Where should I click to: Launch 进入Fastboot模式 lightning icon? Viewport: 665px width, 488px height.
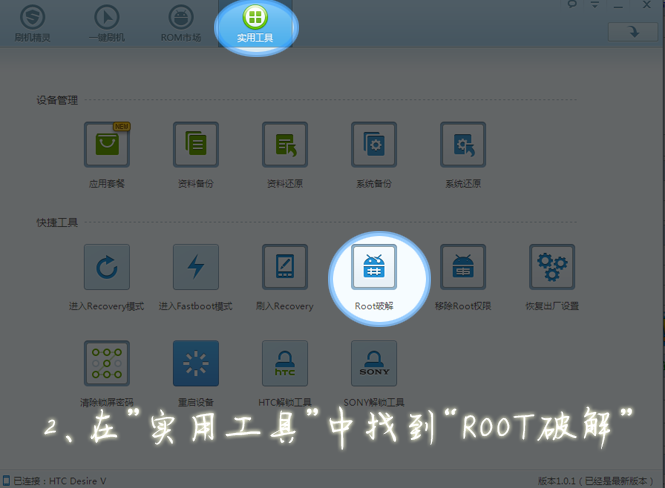coord(196,267)
